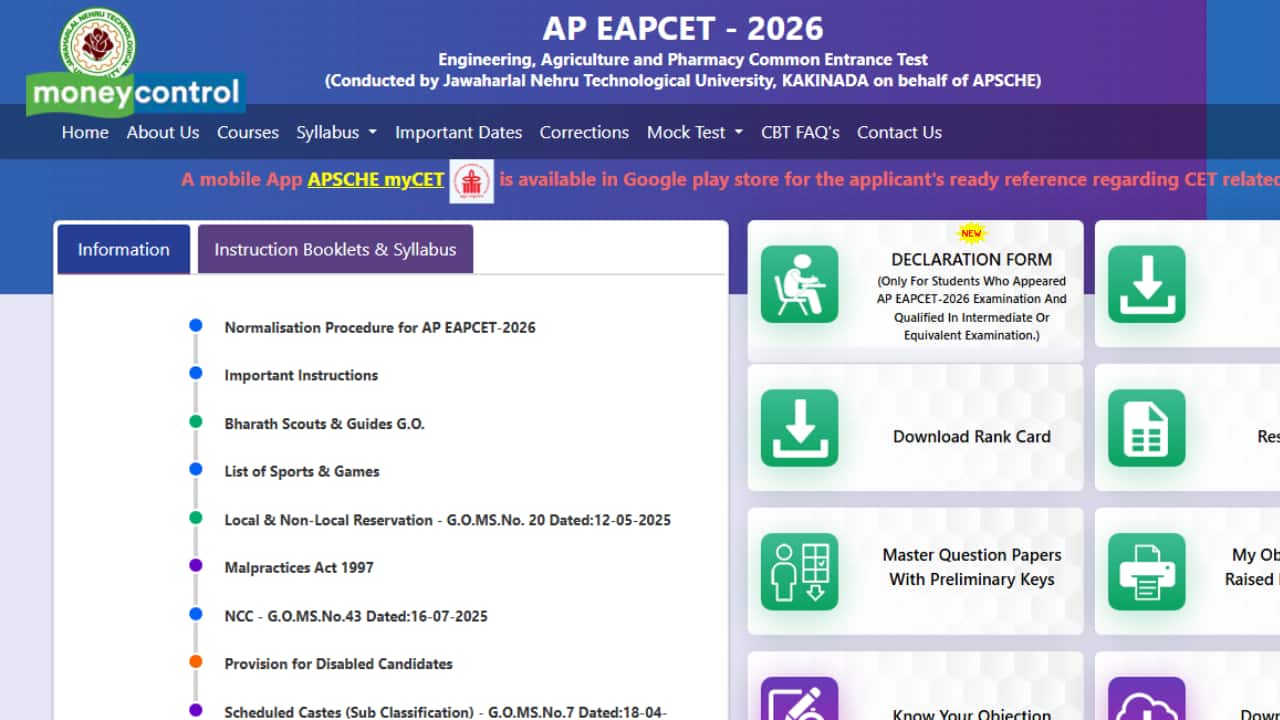Select the Information tab
This screenshot has height=720, width=1280.
coord(124,249)
